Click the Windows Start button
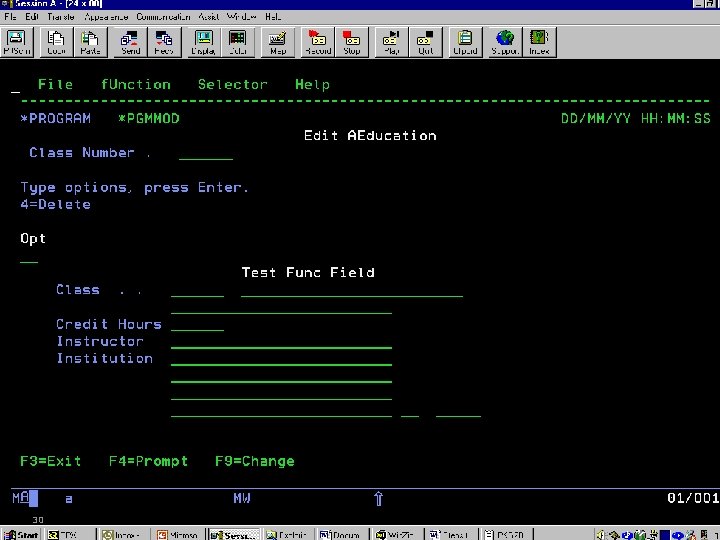This screenshot has width=720, height=540. click(x=21, y=534)
